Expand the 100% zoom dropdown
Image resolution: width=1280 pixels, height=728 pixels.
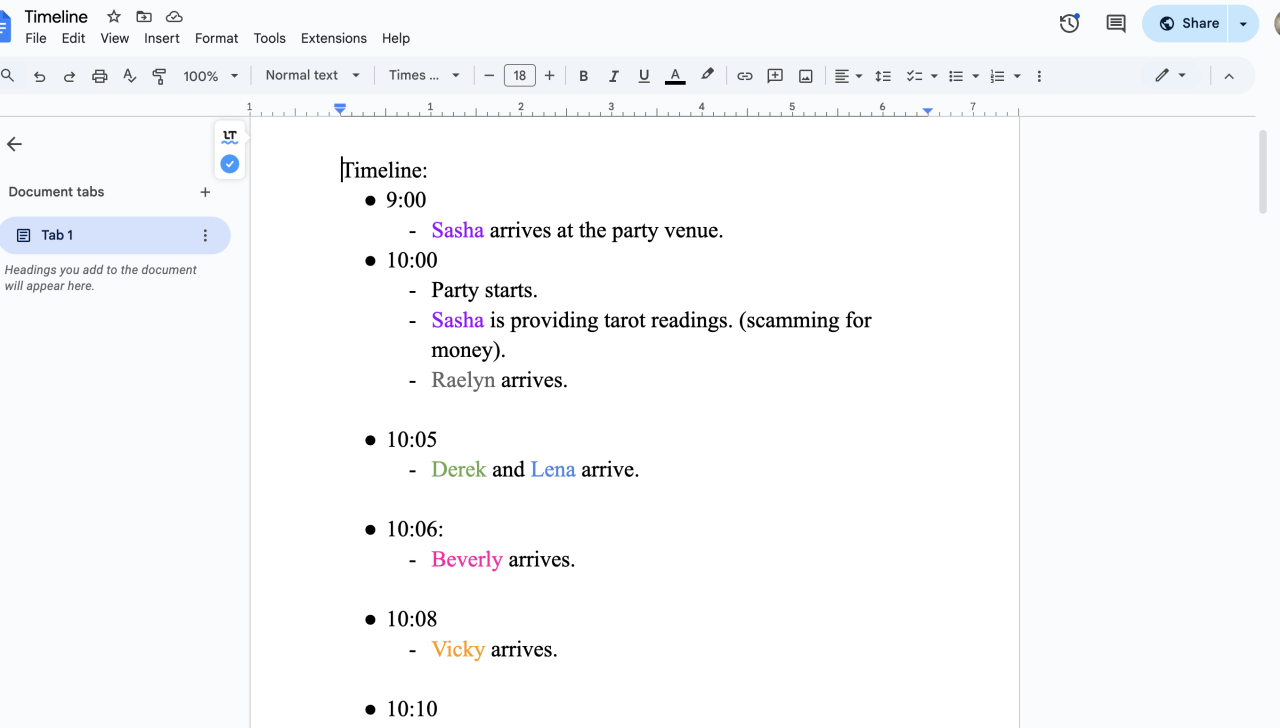click(x=211, y=76)
